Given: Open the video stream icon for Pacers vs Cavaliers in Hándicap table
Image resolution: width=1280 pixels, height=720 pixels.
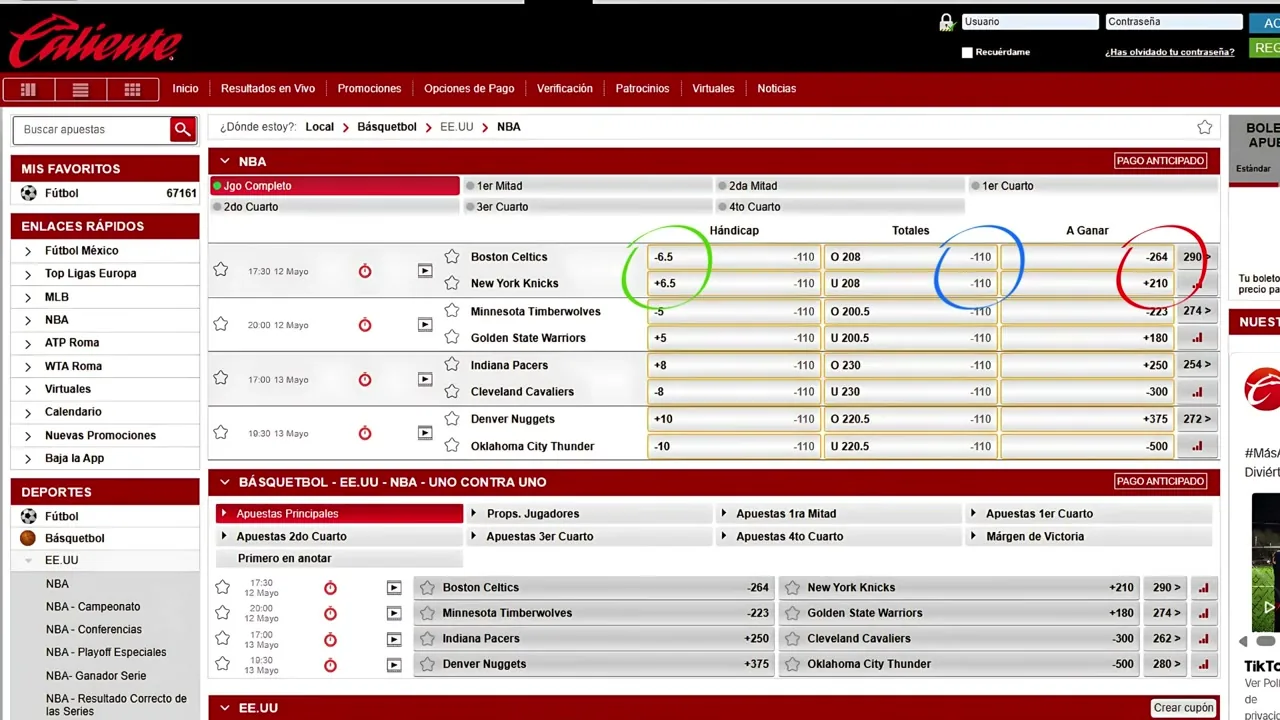Looking at the screenshot, I should 425,379.
